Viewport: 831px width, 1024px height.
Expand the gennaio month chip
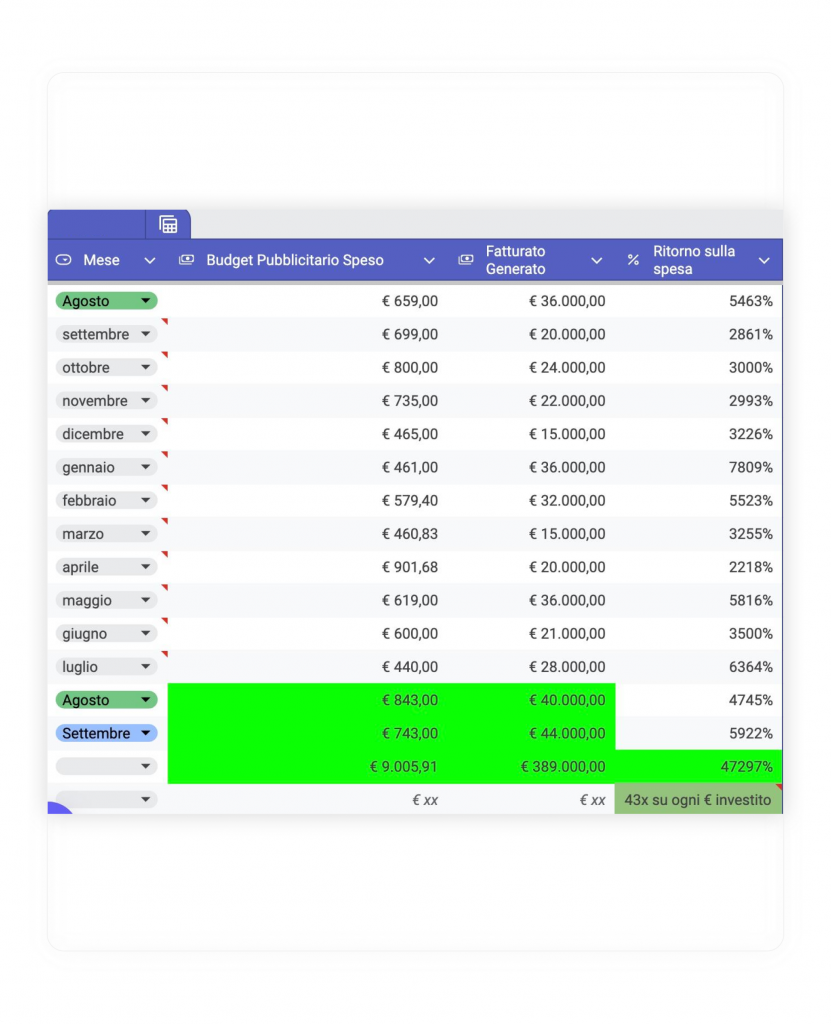click(146, 467)
